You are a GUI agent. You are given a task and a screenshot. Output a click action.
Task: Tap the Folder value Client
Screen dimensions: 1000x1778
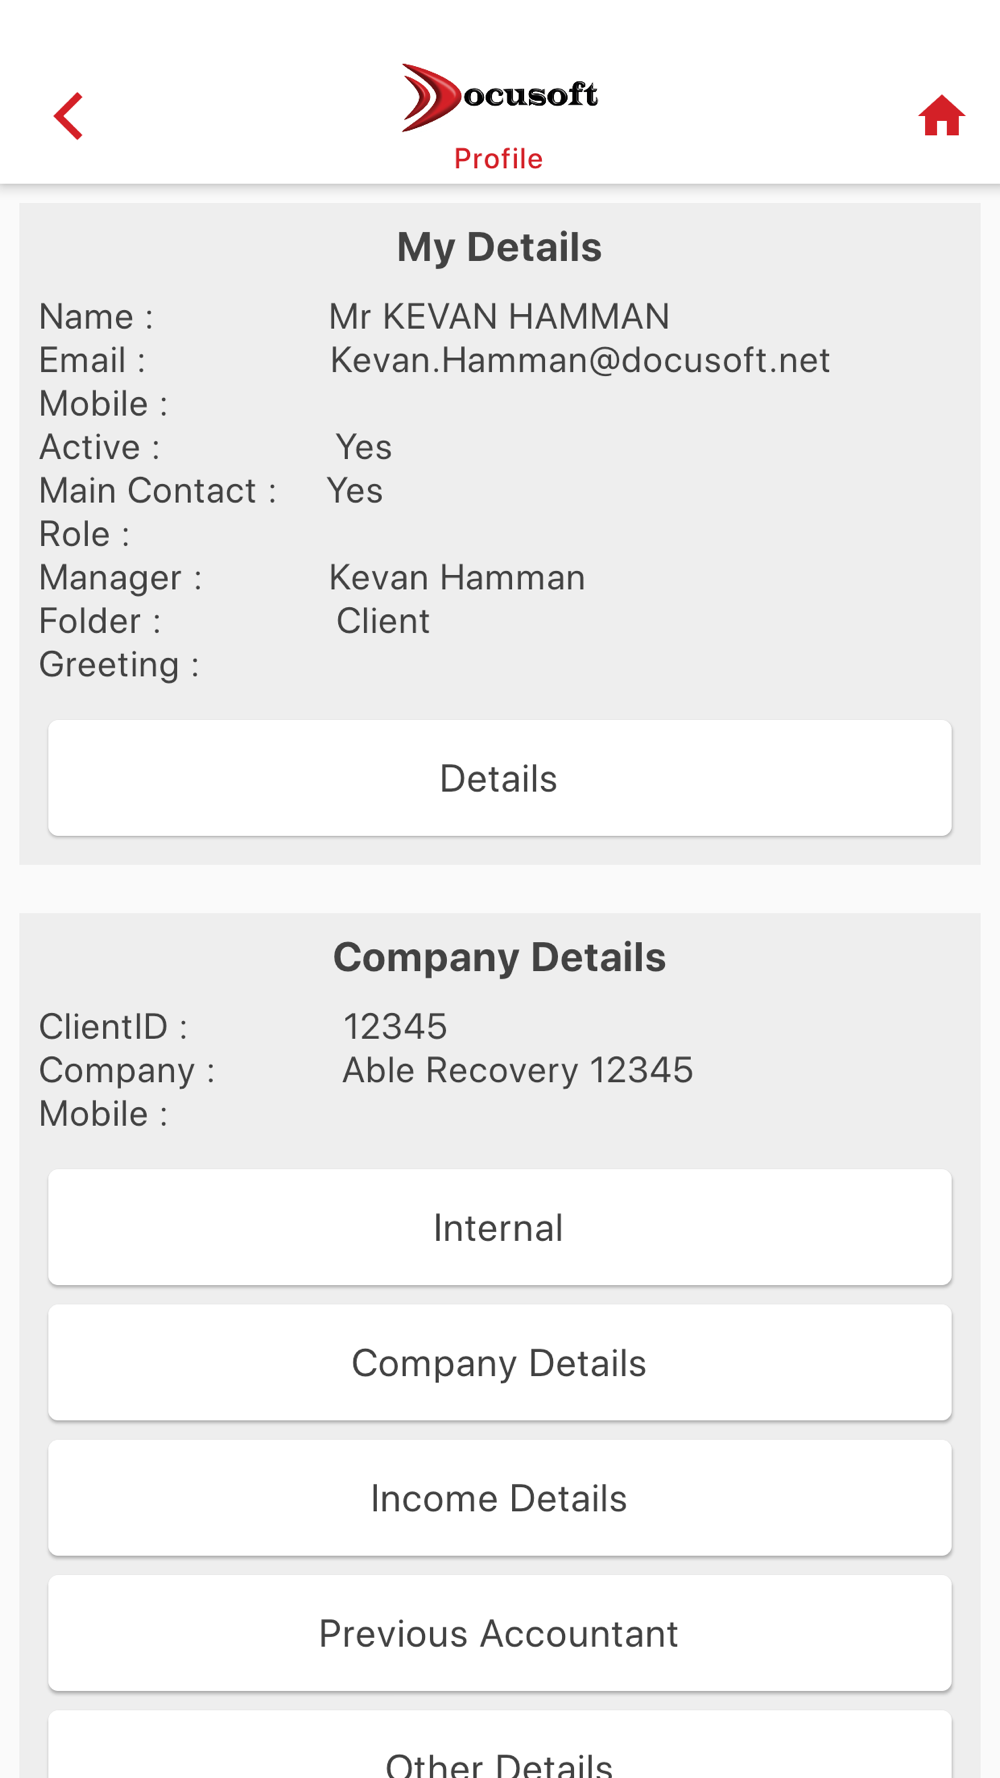[383, 621]
